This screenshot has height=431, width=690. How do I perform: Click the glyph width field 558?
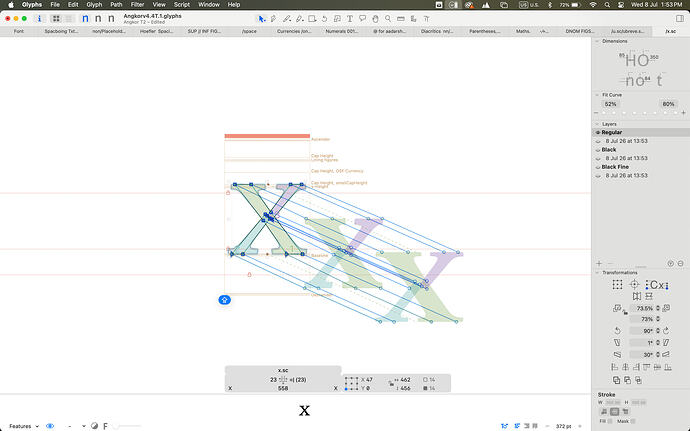[x=283, y=388]
